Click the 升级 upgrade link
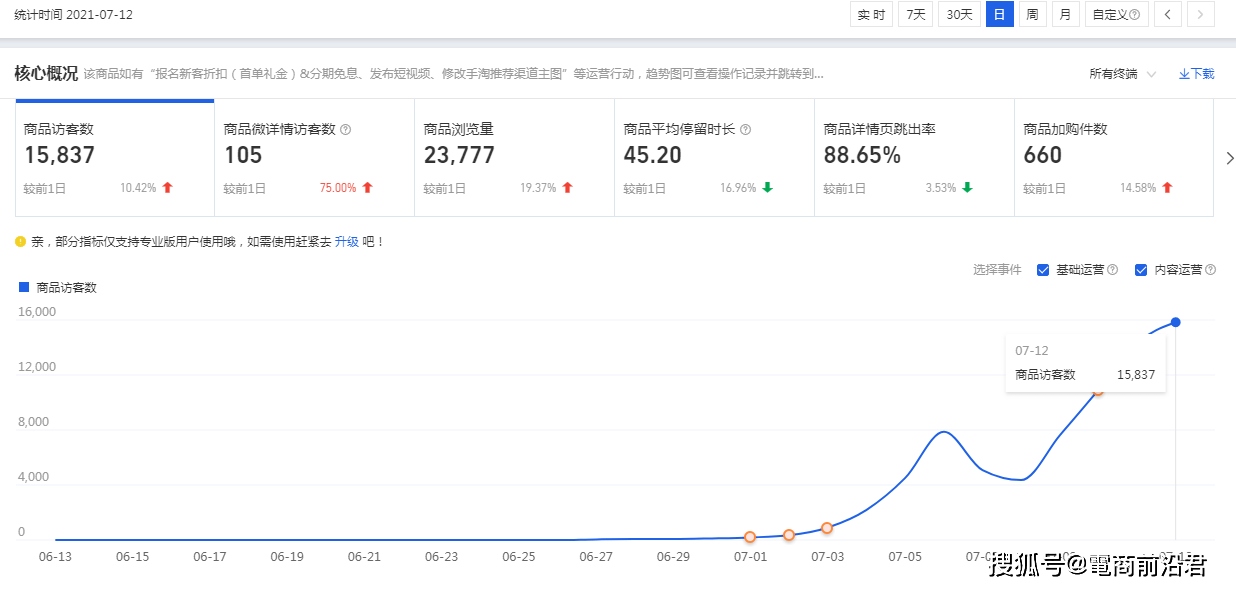The height and width of the screenshot is (591, 1236). coord(347,241)
